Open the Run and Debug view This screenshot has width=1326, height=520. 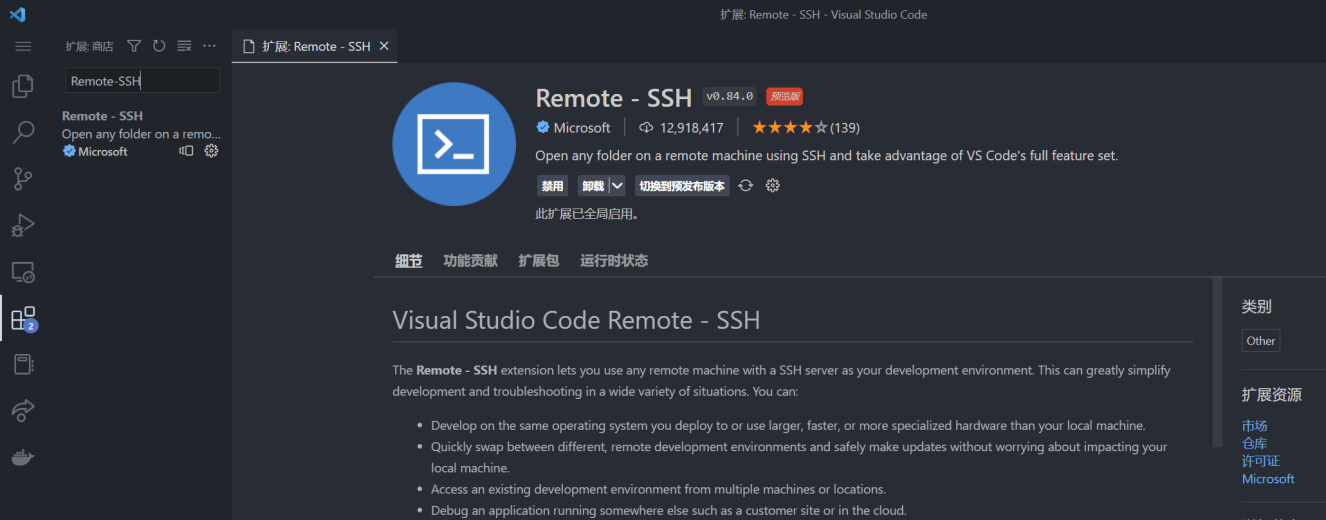pyautogui.click(x=23, y=226)
